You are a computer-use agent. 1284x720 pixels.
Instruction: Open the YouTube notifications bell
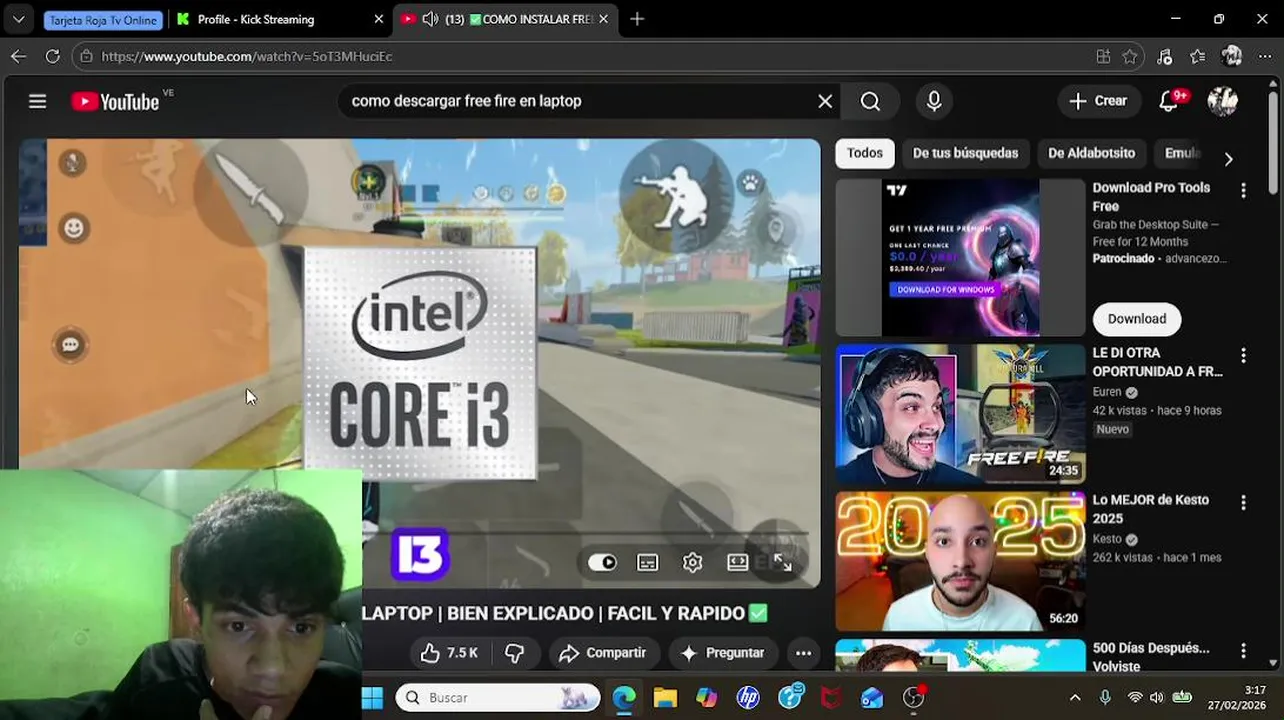pos(1169,101)
